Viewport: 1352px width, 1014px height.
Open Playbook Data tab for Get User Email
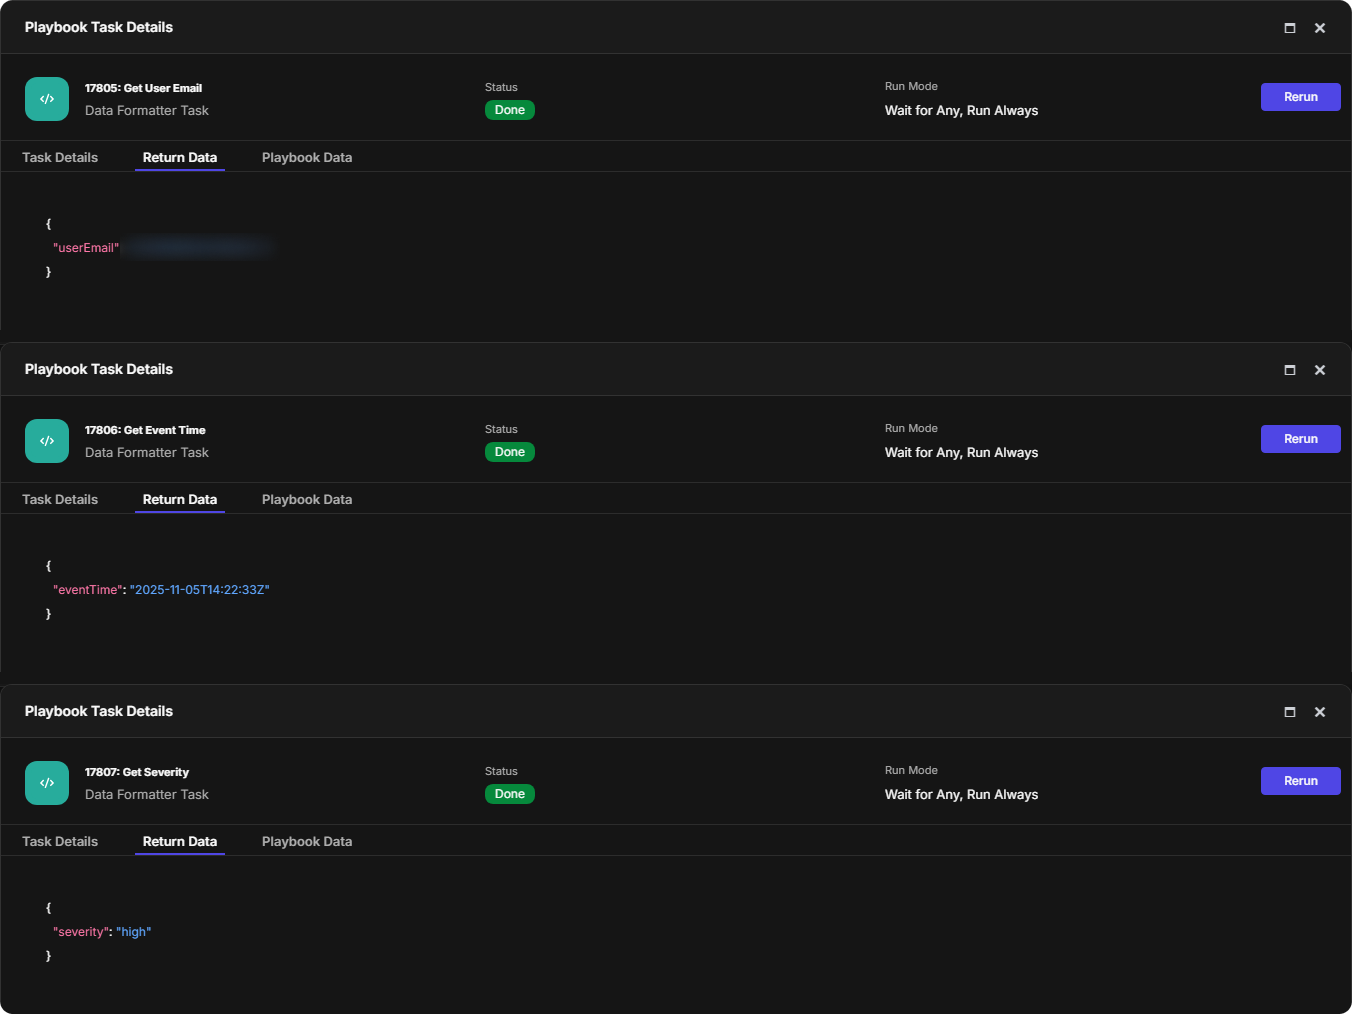pos(307,158)
